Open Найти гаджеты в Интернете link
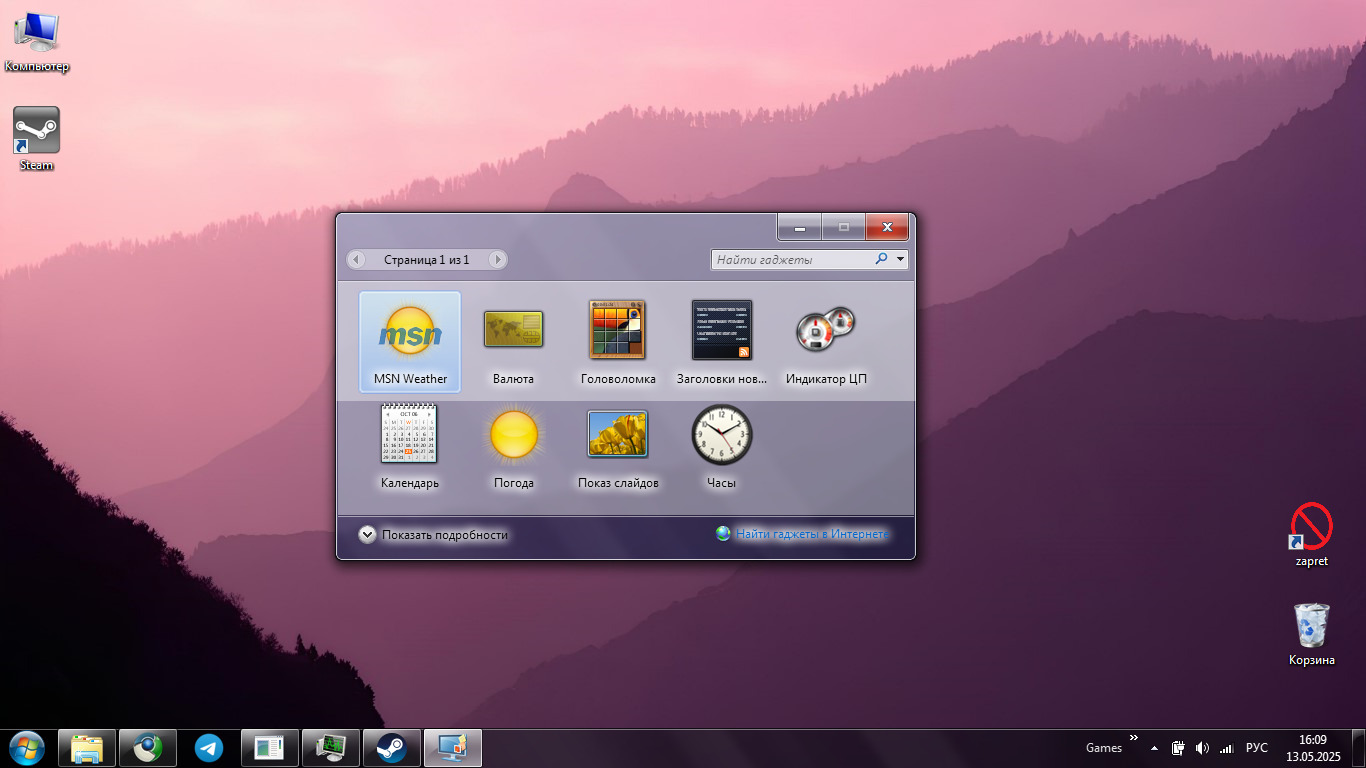1366x768 pixels. (x=811, y=534)
